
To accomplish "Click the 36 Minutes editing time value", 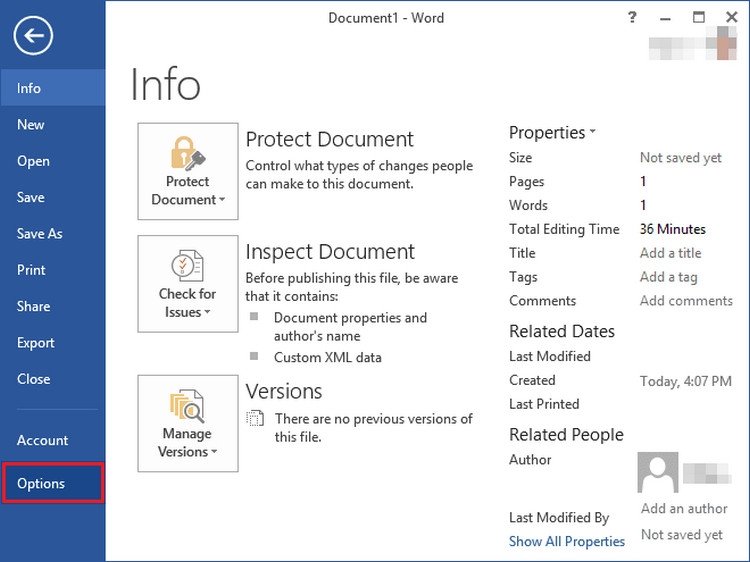I will (673, 229).
